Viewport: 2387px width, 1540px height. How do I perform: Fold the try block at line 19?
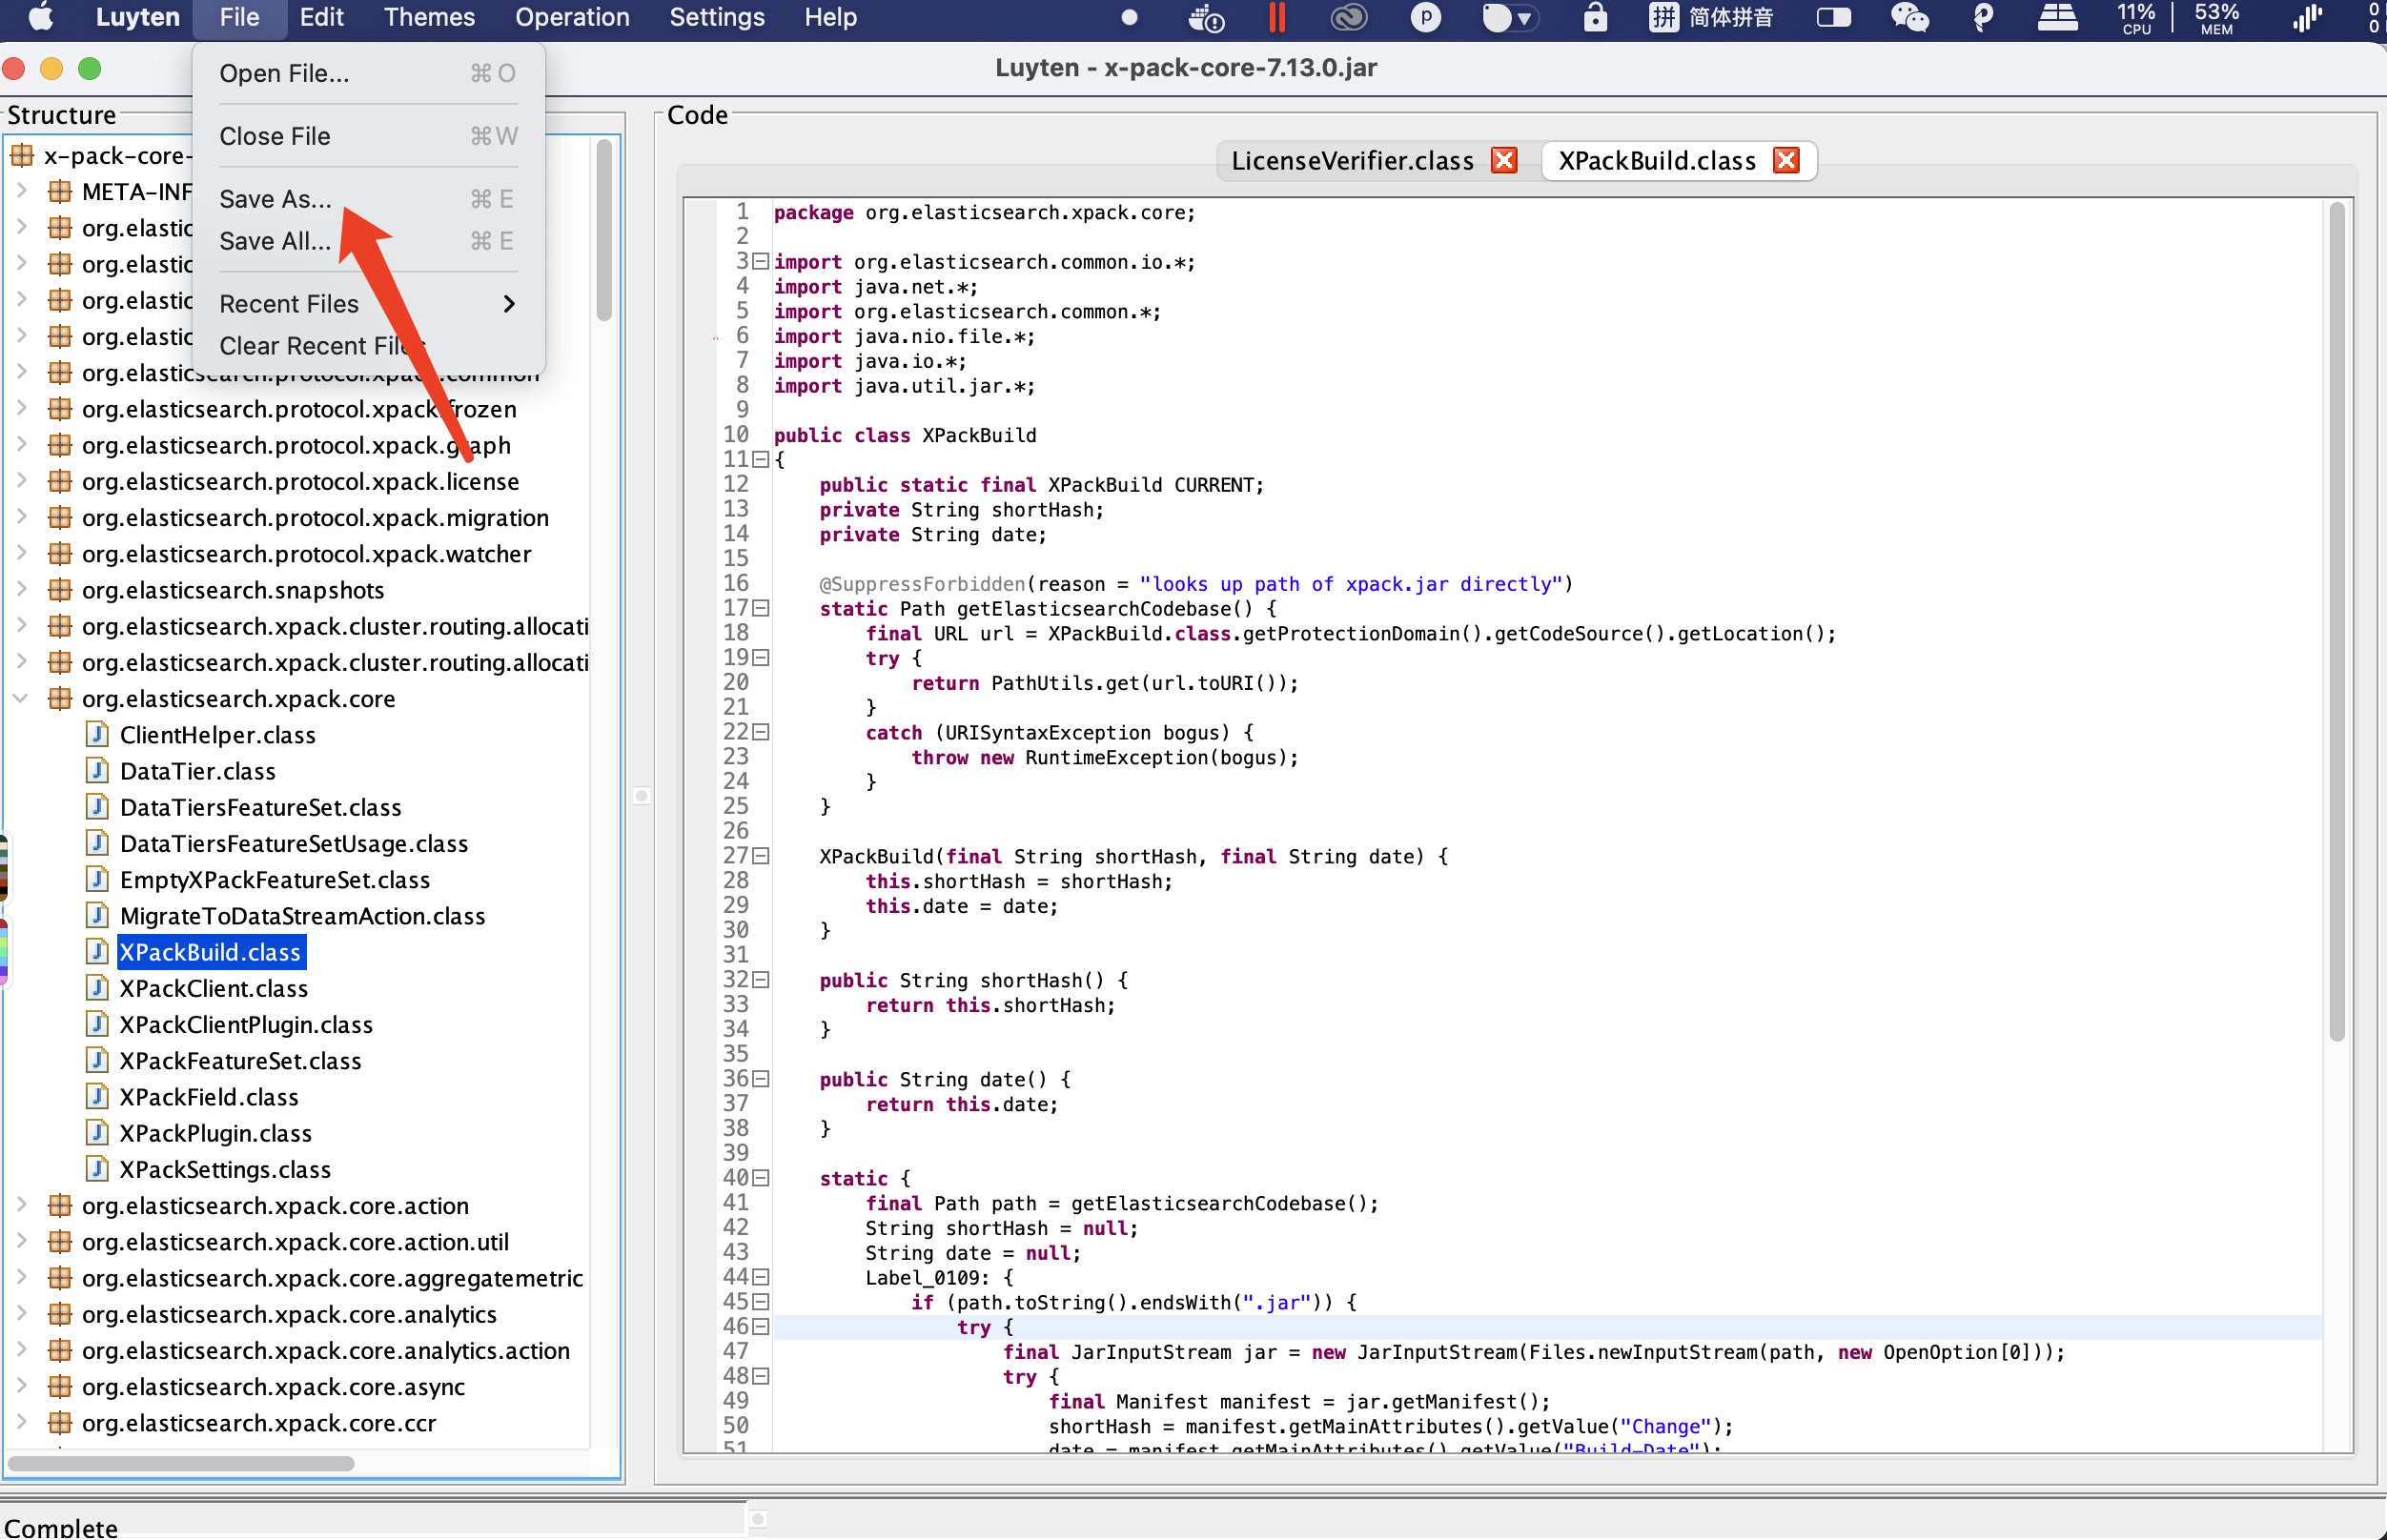pyautogui.click(x=761, y=658)
